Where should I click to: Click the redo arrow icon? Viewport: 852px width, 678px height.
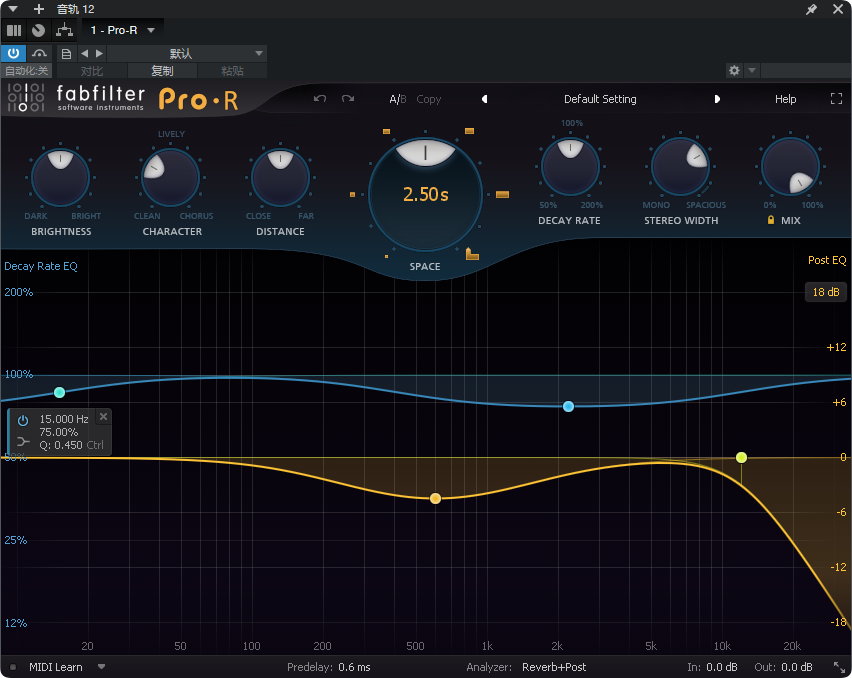pos(348,99)
